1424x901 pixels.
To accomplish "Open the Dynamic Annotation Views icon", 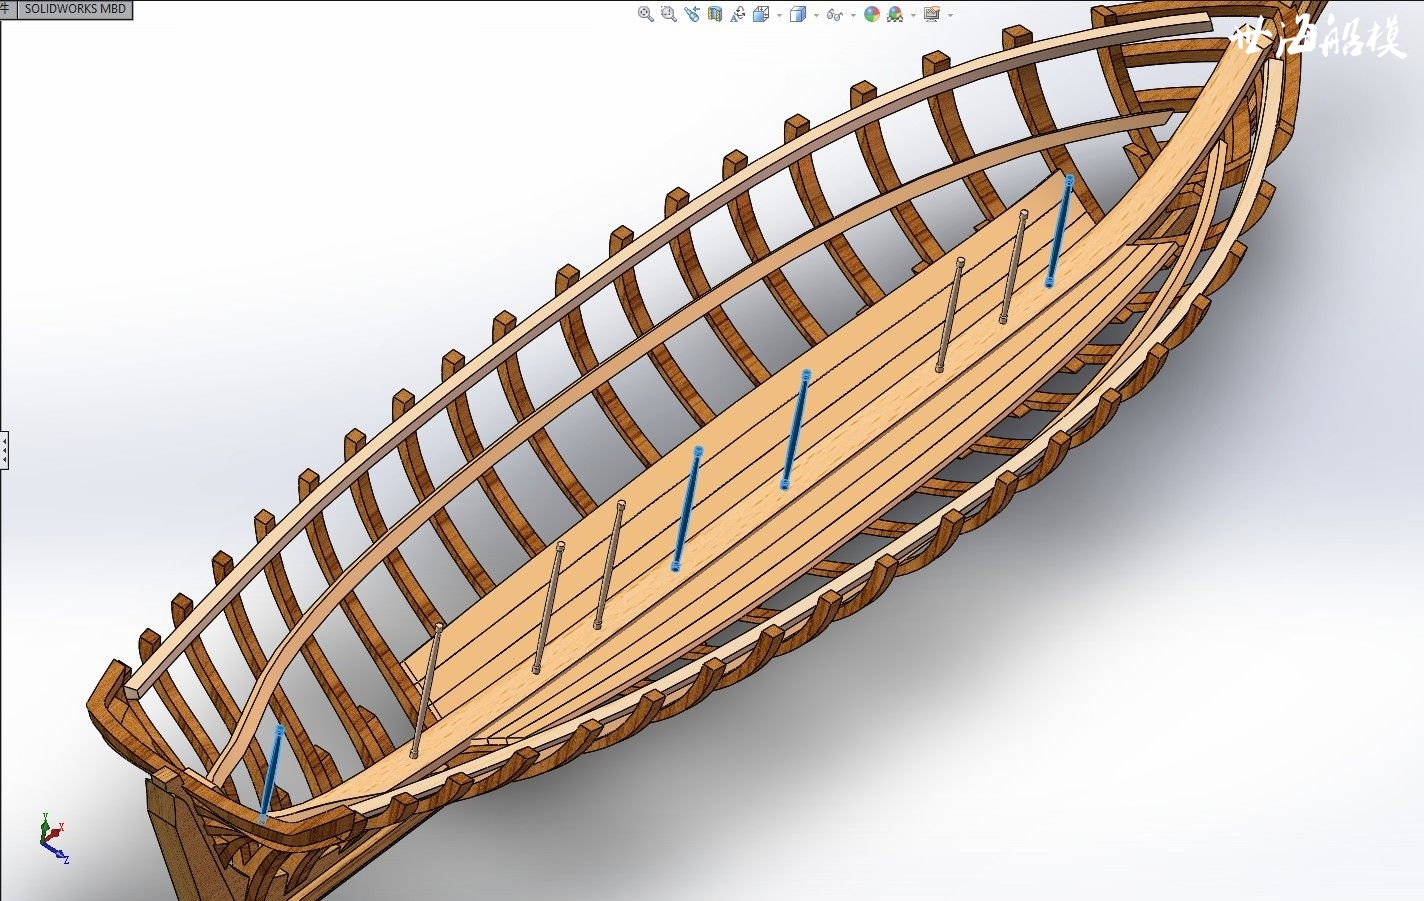I will tap(738, 14).
